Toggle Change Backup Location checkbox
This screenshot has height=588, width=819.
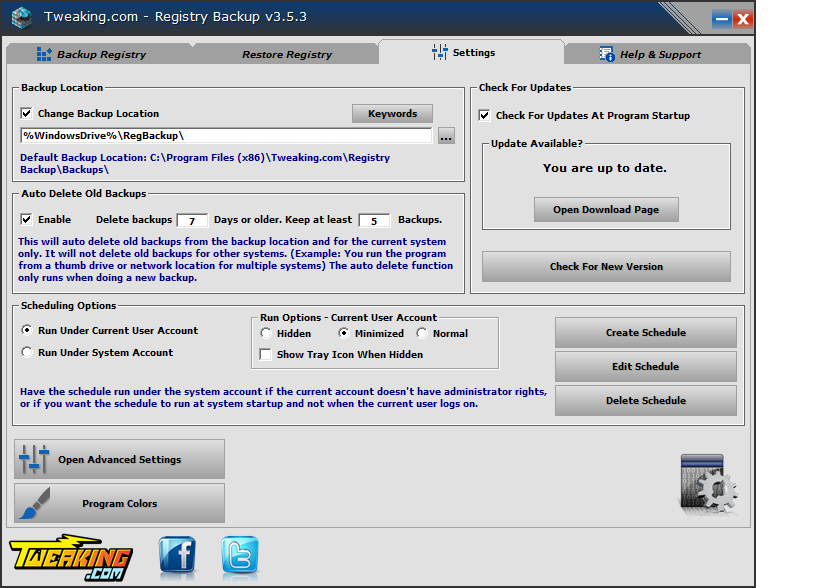(x=27, y=114)
